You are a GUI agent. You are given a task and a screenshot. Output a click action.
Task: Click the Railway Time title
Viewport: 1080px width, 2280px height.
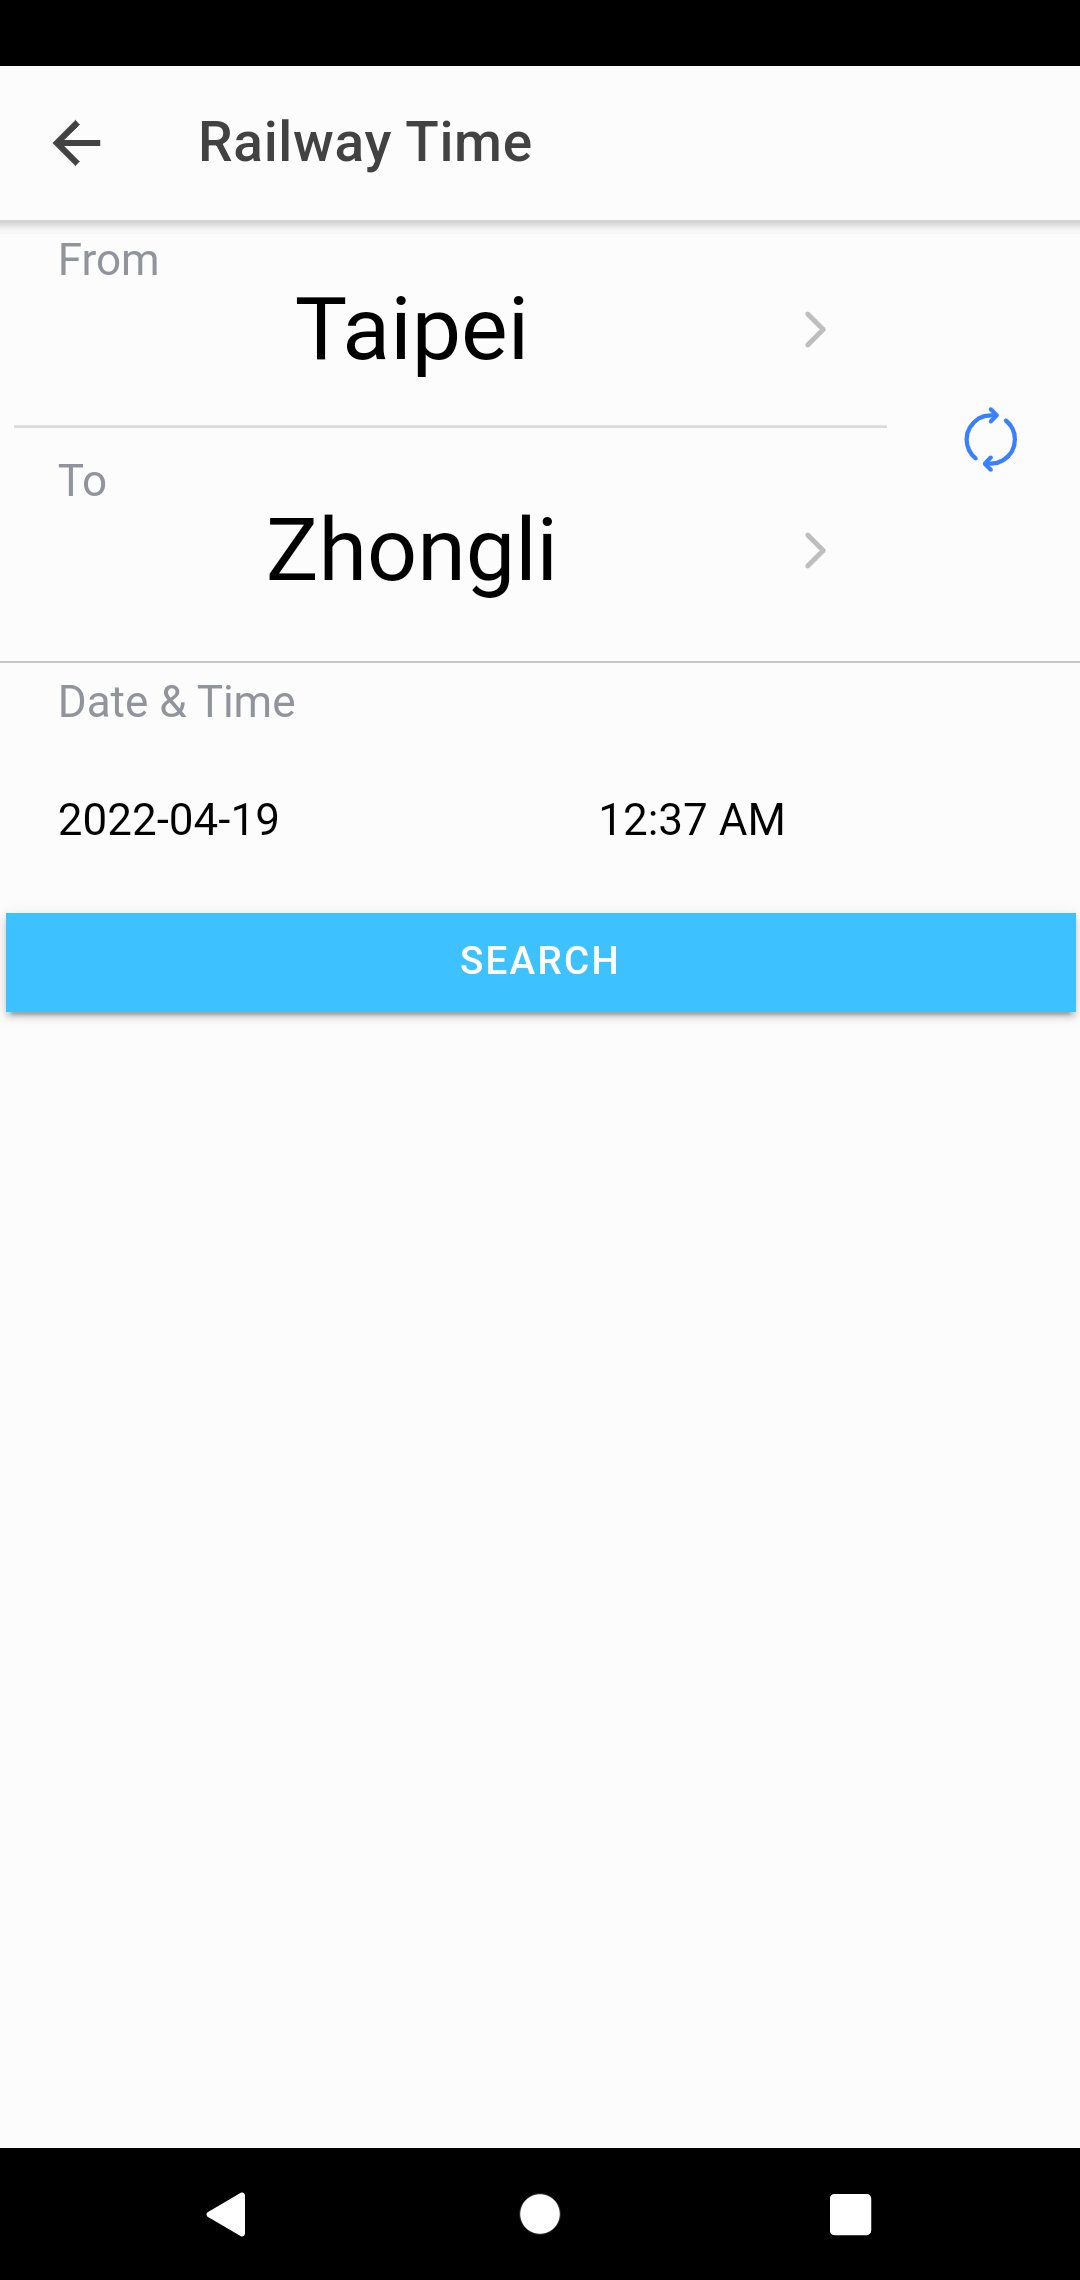365,142
